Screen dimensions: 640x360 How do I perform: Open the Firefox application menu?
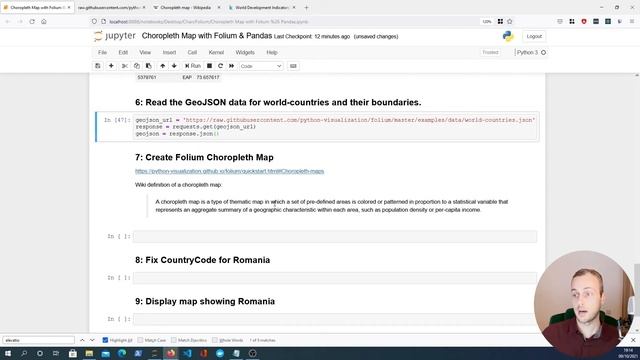click(x=632, y=21)
